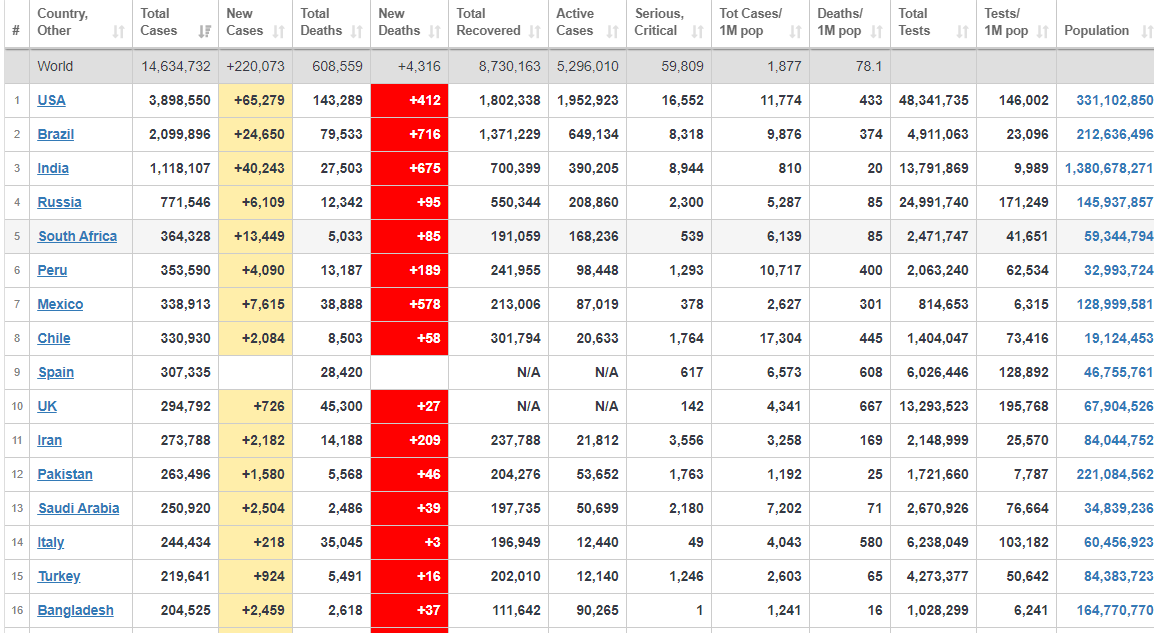Open the Peru country link
1154x633 pixels.
tap(52, 270)
